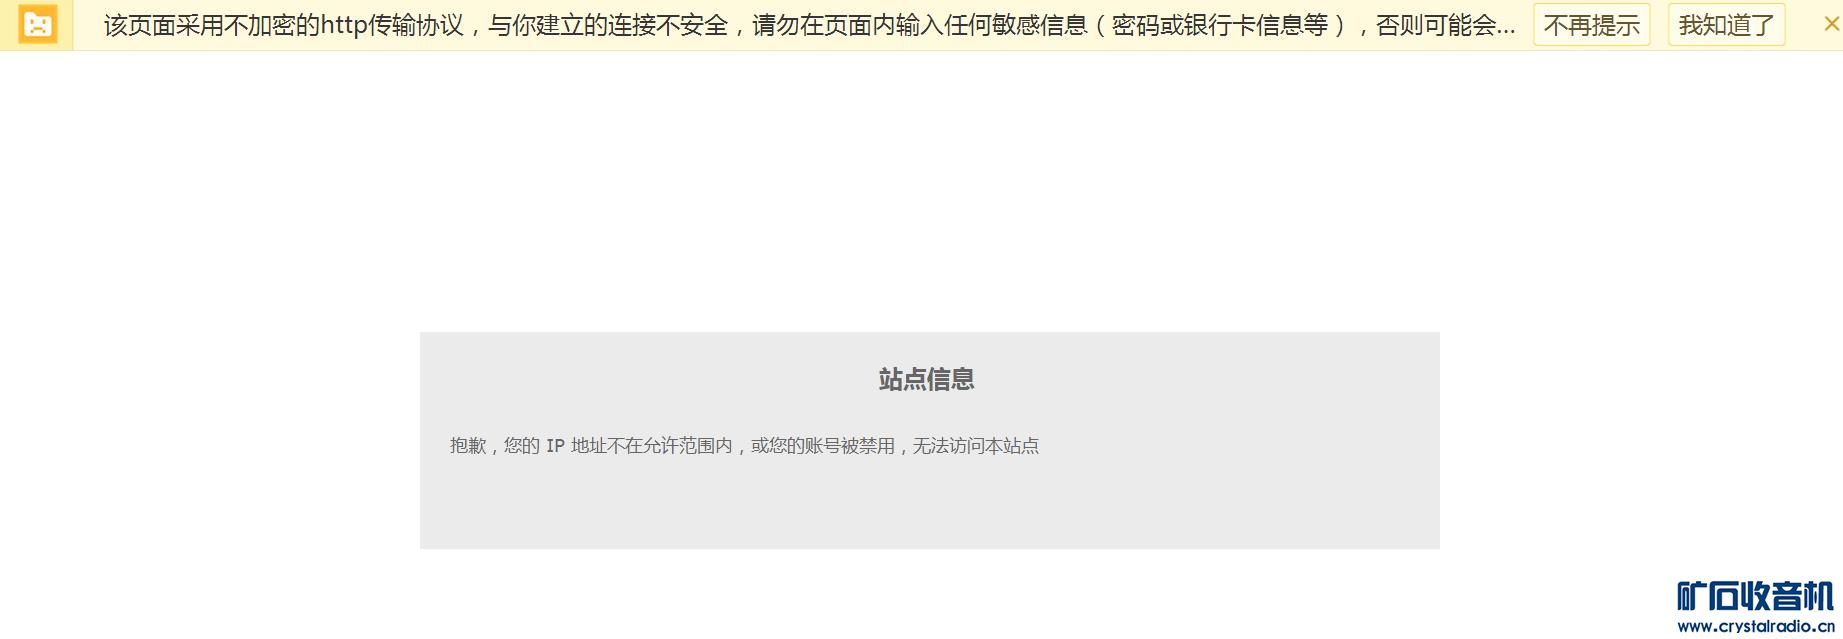
Task: Click the 请勿在页面内输入任何敏感信息 phrase
Action: [920, 25]
